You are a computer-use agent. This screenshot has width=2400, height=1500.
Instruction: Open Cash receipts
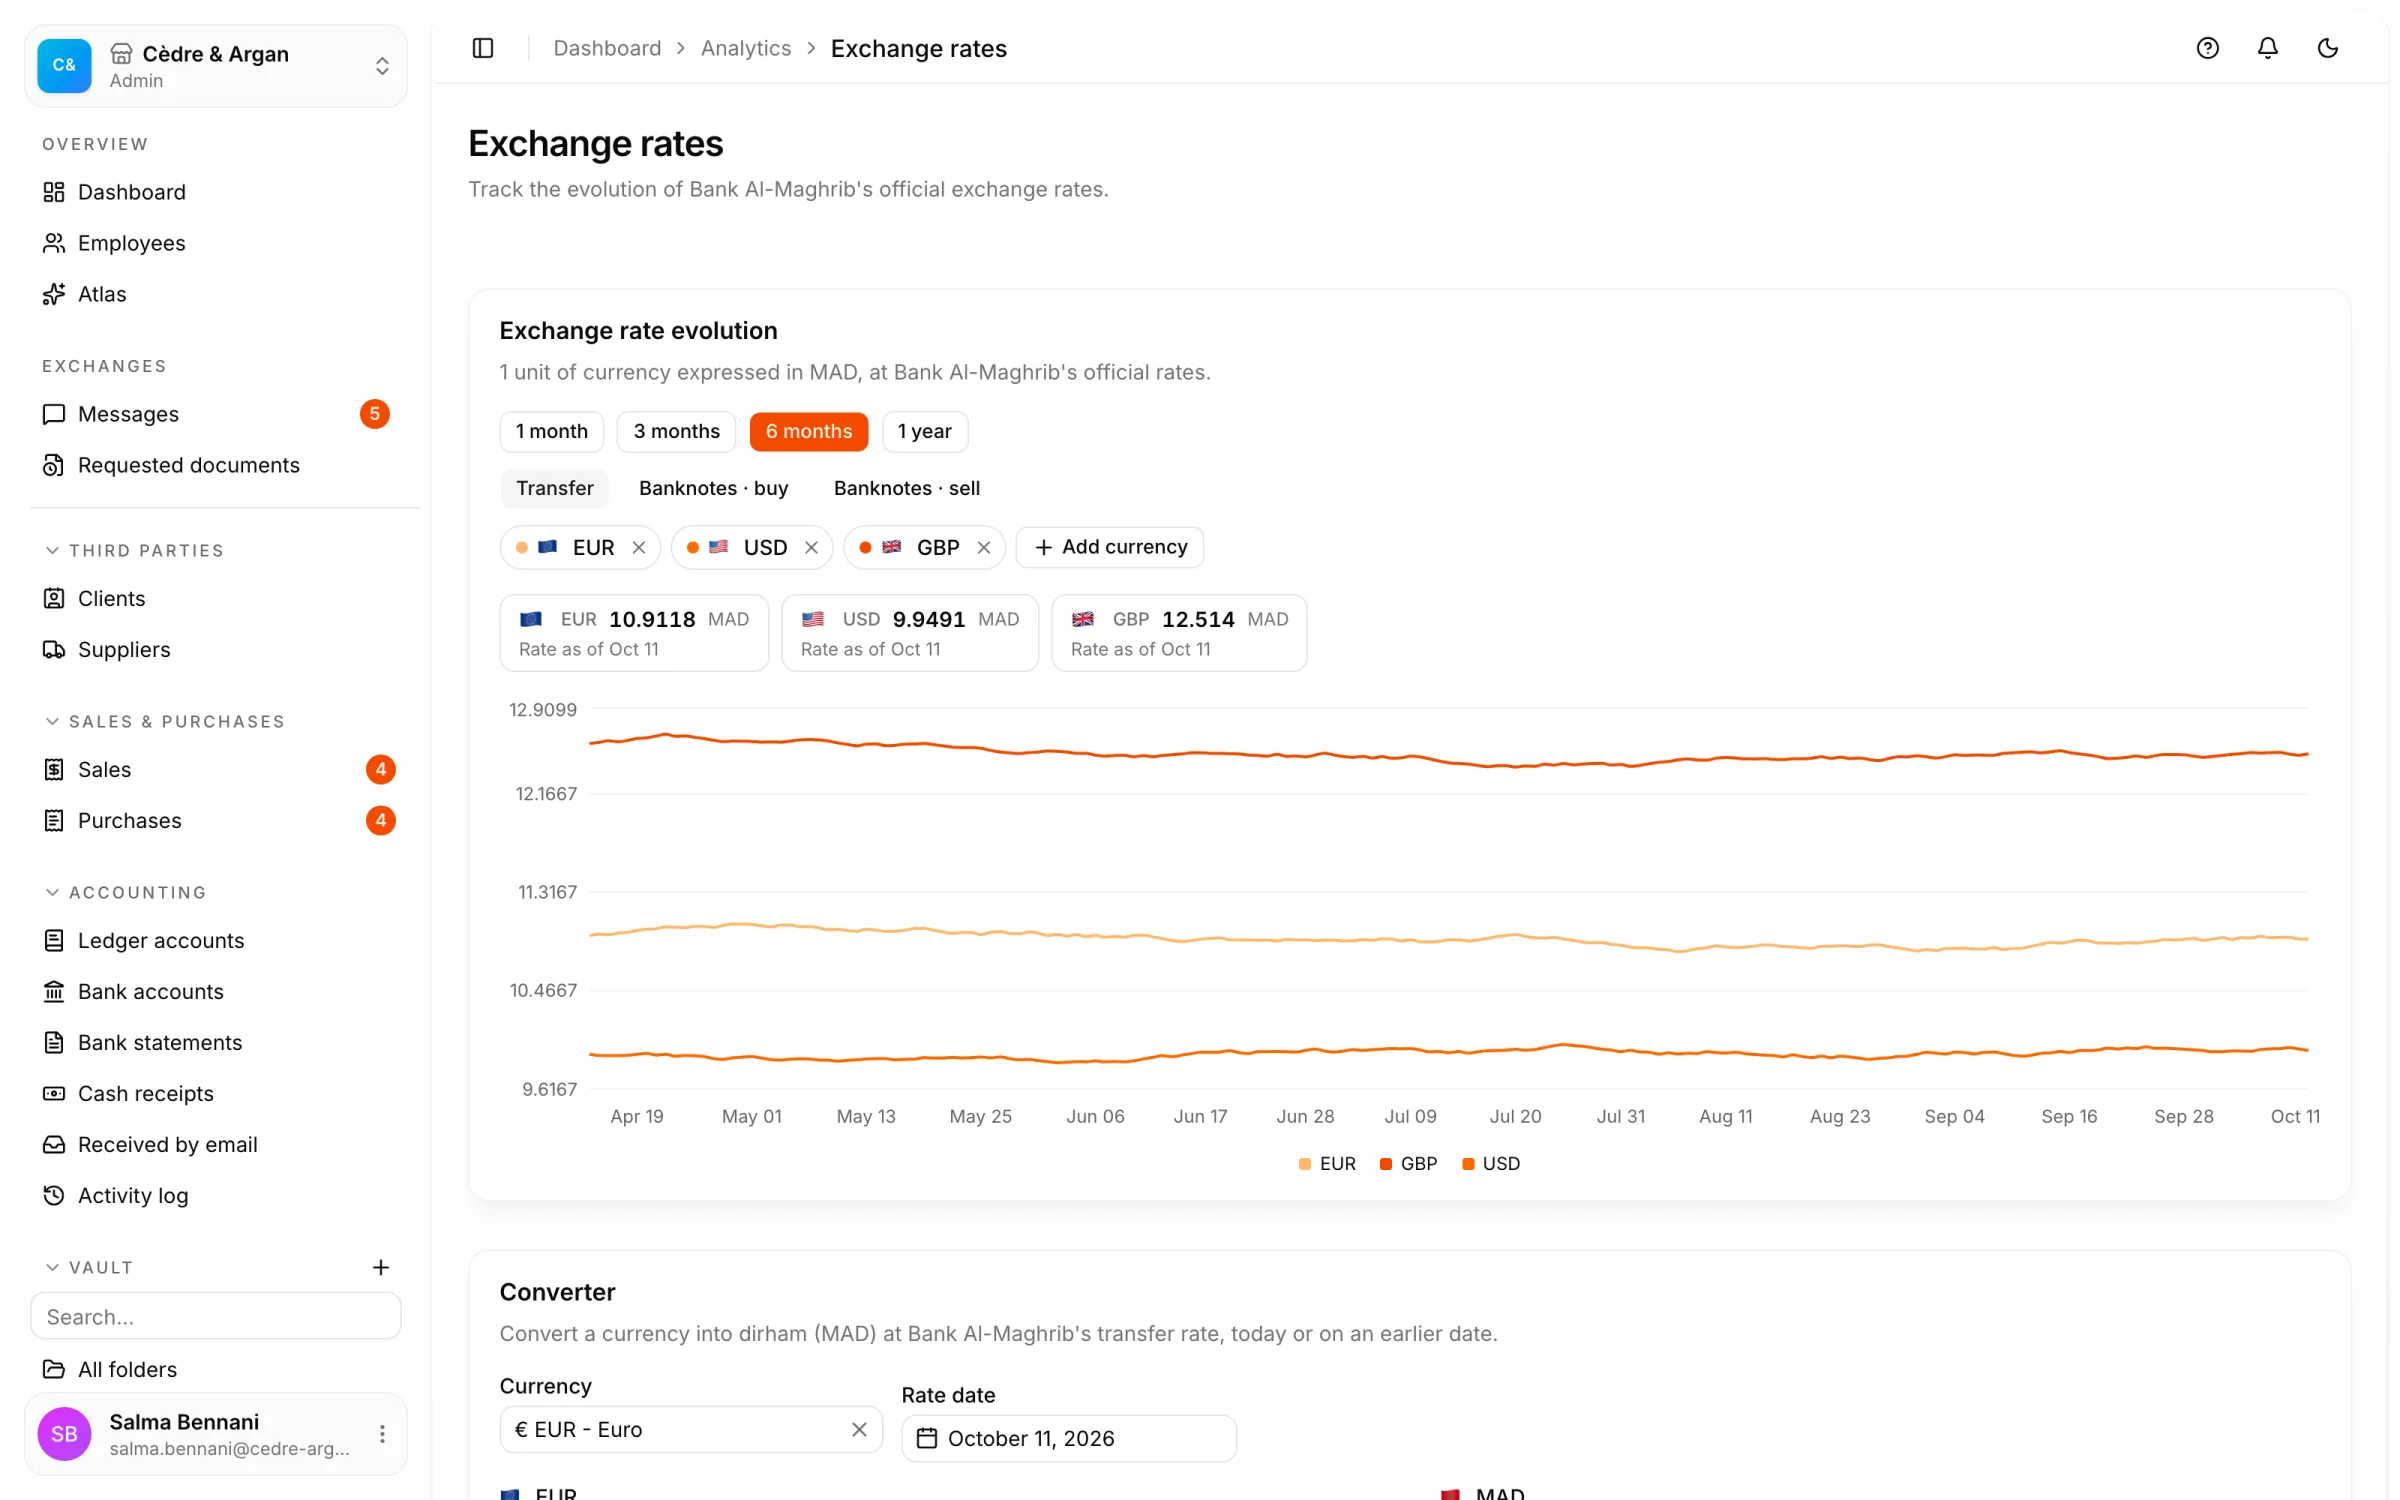217,1093
